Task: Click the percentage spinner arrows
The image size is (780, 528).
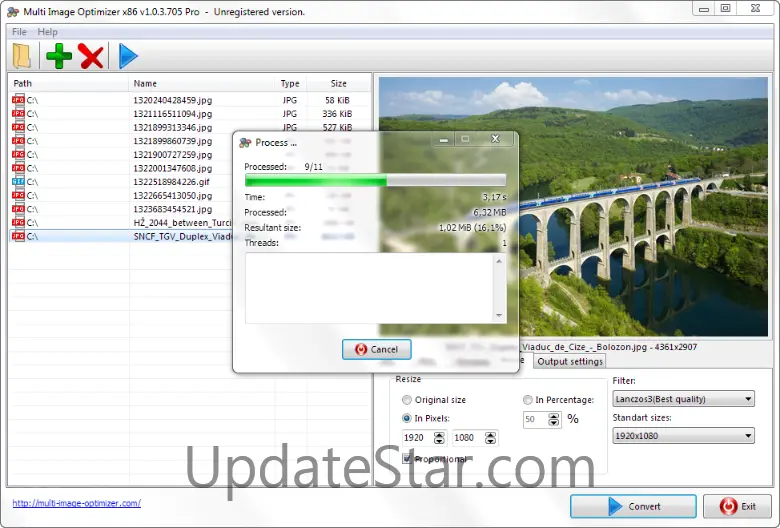Action: pos(554,420)
